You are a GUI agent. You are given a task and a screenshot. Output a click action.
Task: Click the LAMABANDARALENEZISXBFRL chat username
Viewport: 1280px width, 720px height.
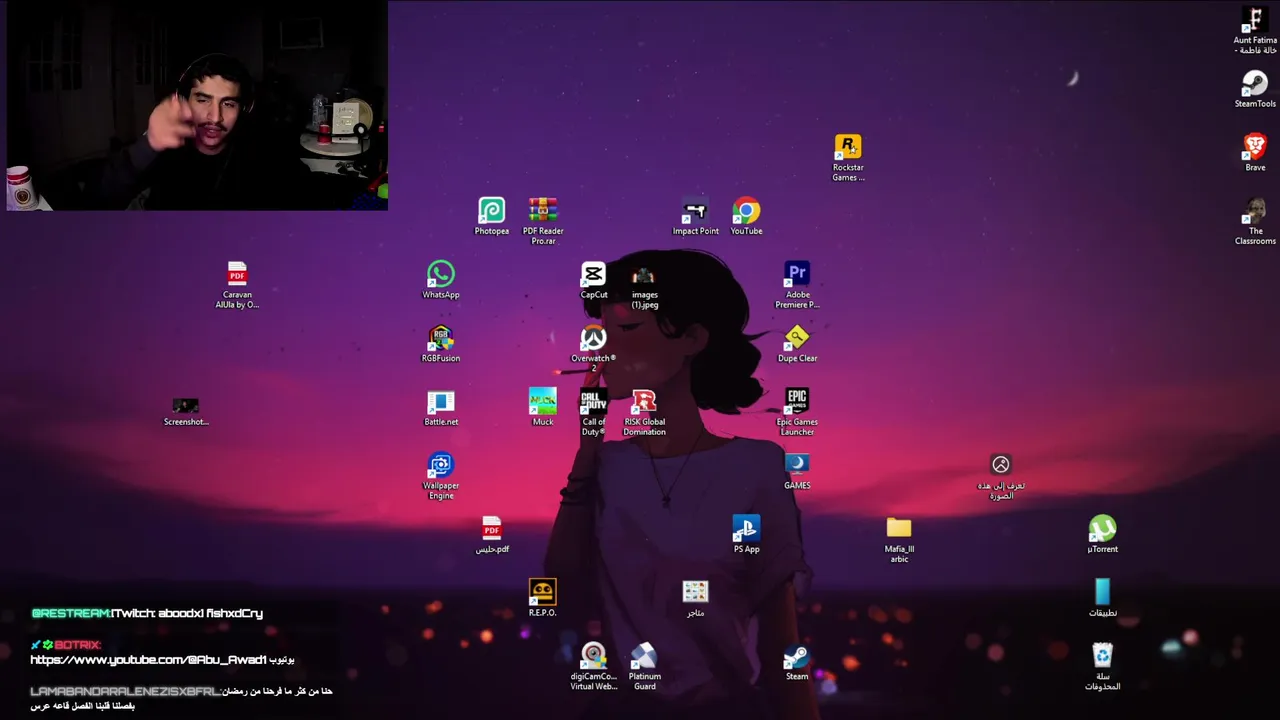(x=125, y=691)
